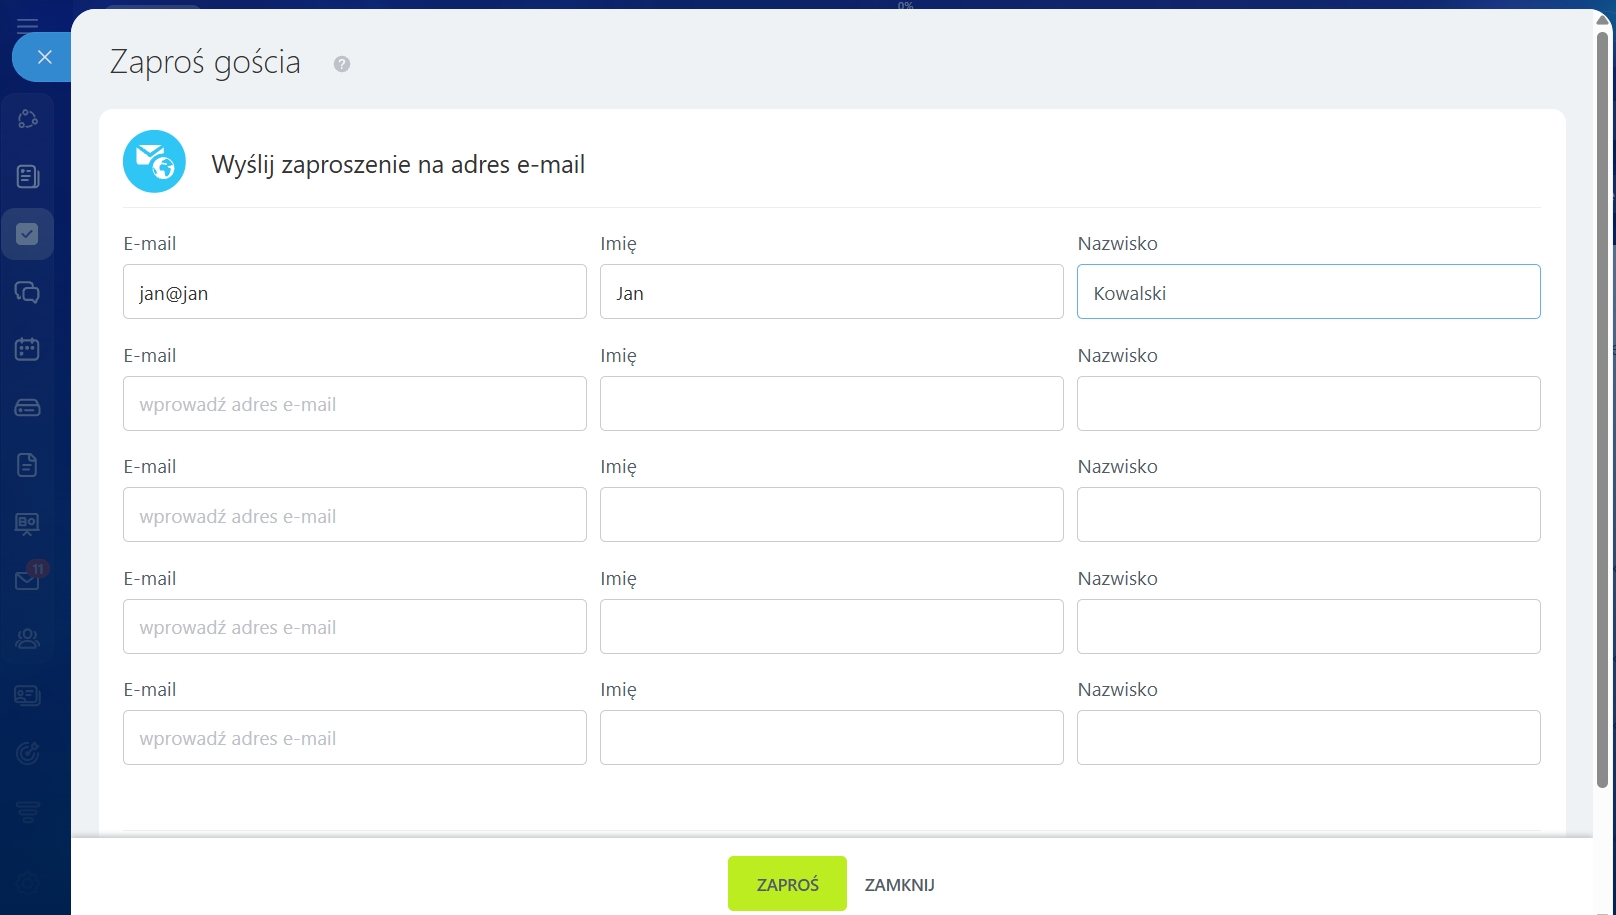Open the news feed icon in sidebar

(28, 177)
